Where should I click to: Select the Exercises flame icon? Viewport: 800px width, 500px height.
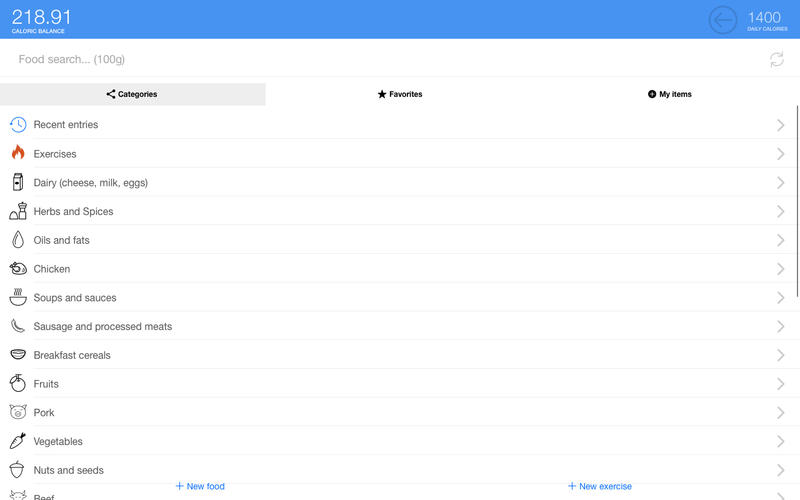18,154
